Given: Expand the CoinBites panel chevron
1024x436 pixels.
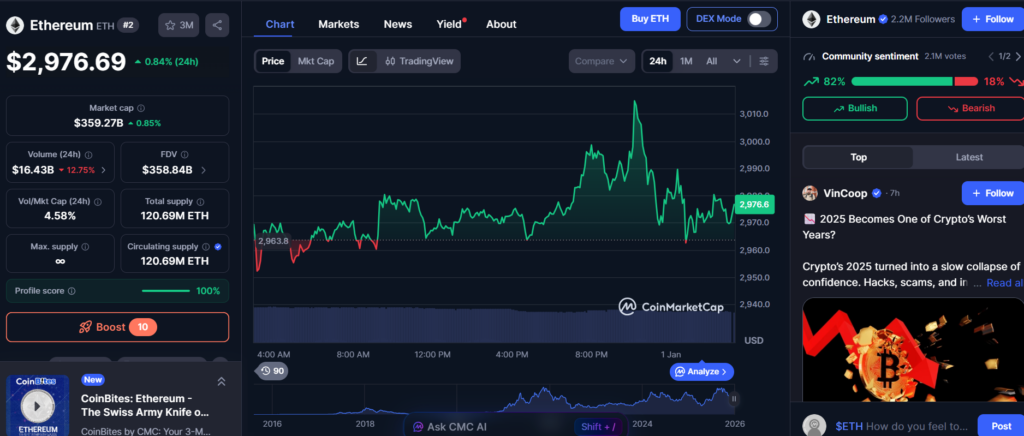Looking at the screenshot, I should 221,382.
